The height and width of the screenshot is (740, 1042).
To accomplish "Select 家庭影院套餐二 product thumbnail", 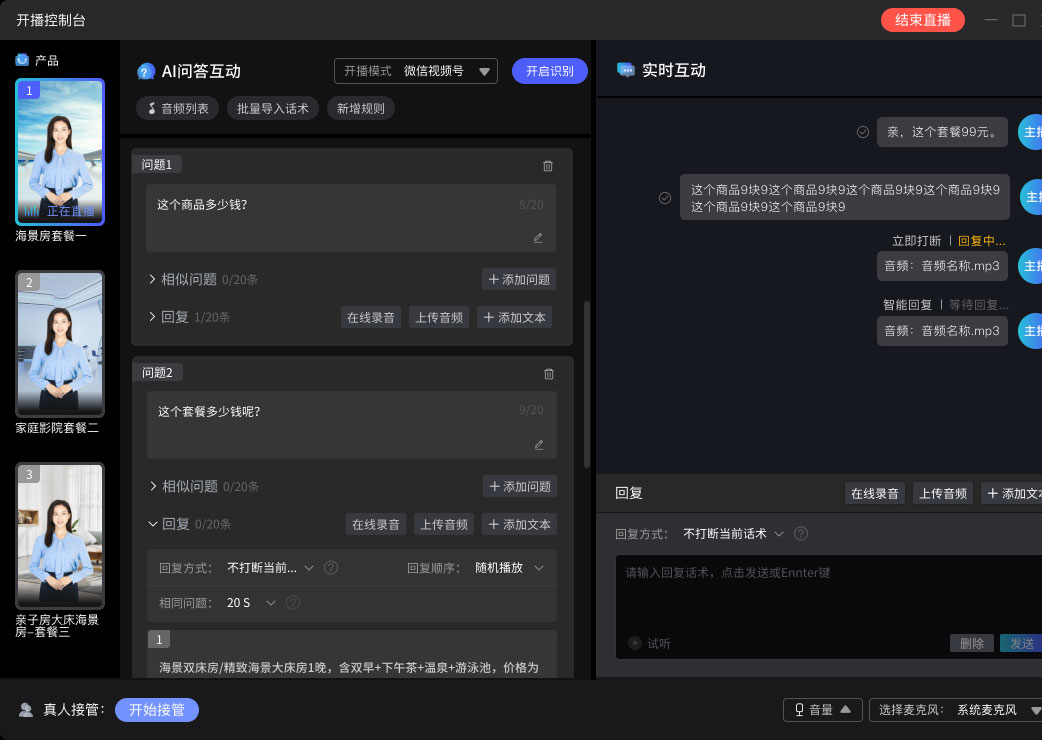I will [60, 344].
